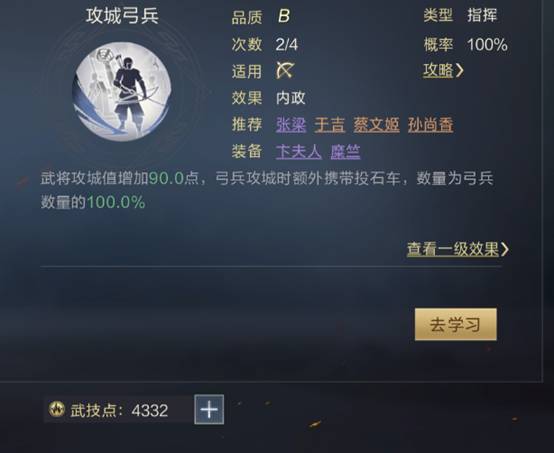Tap the chevron next to 攻略
This screenshot has width=554, height=453.
coord(459,70)
